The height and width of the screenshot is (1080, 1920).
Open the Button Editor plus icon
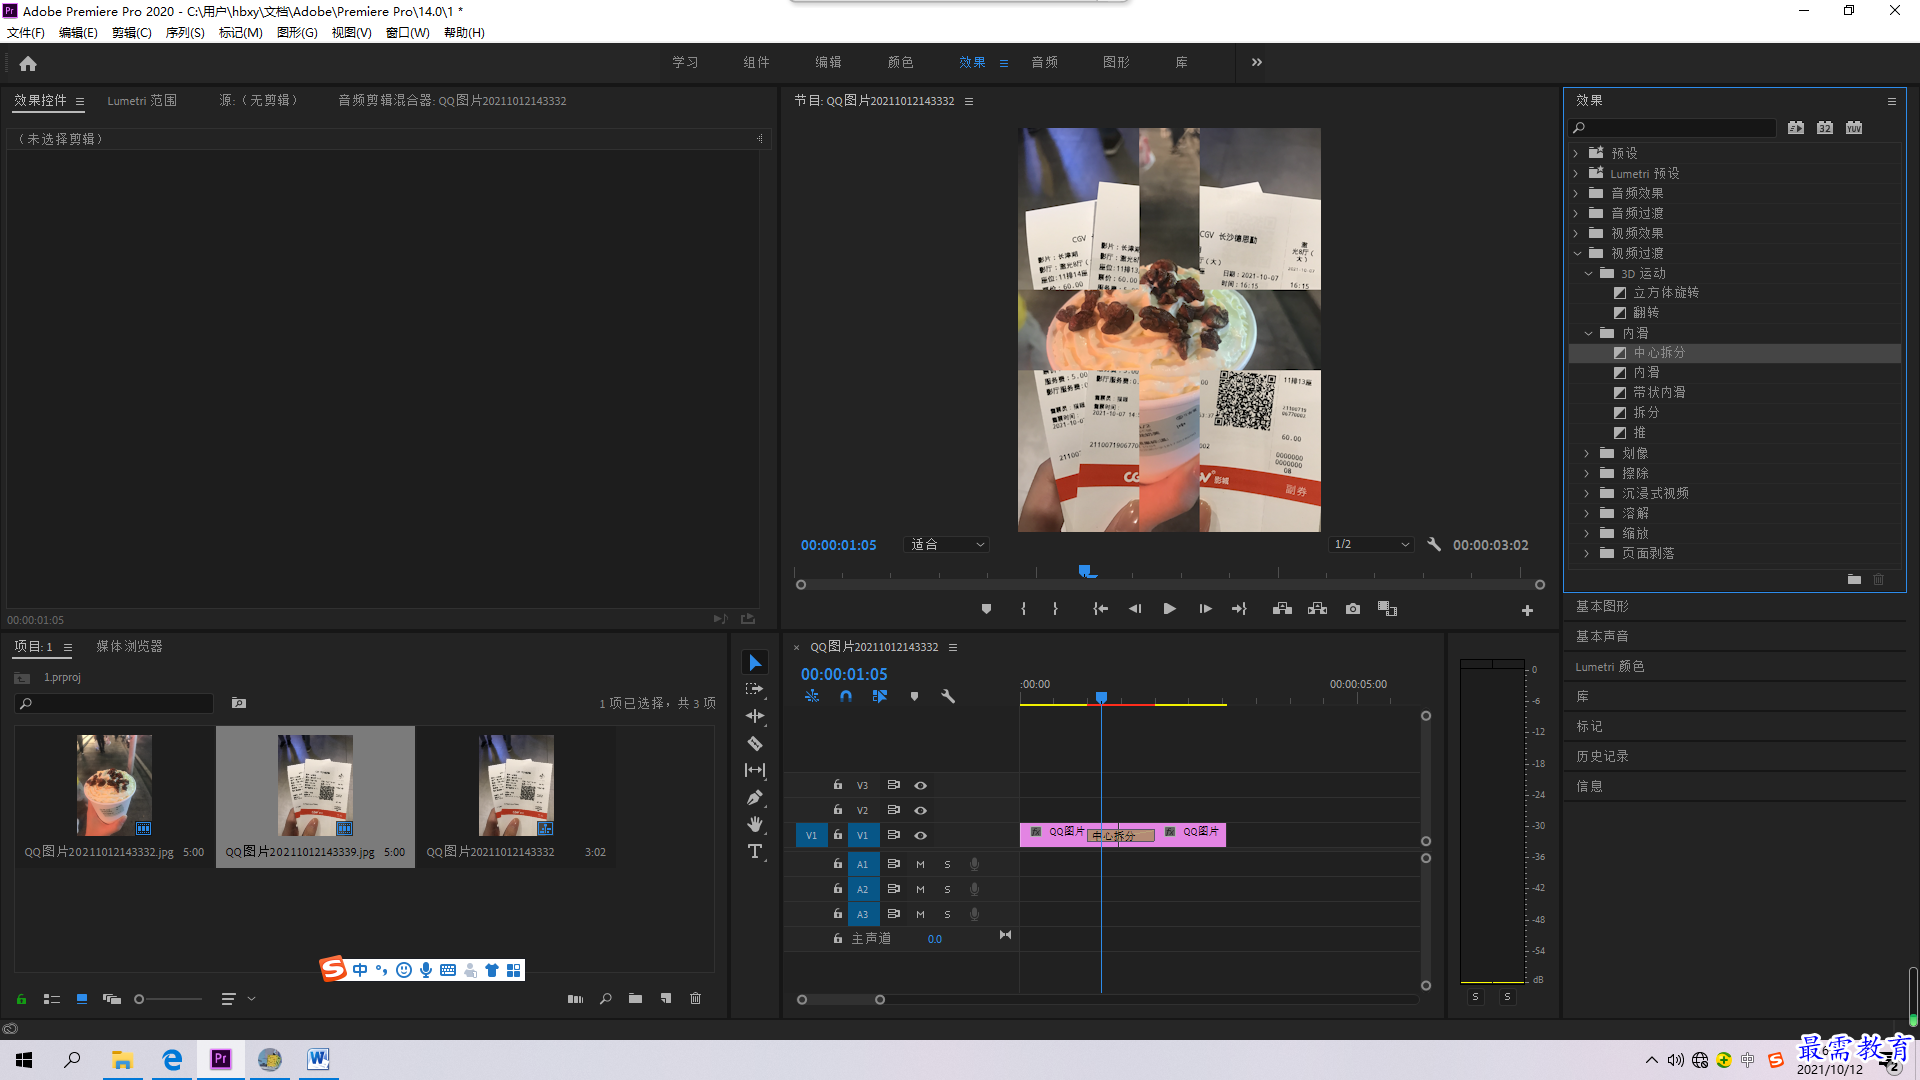point(1527,610)
